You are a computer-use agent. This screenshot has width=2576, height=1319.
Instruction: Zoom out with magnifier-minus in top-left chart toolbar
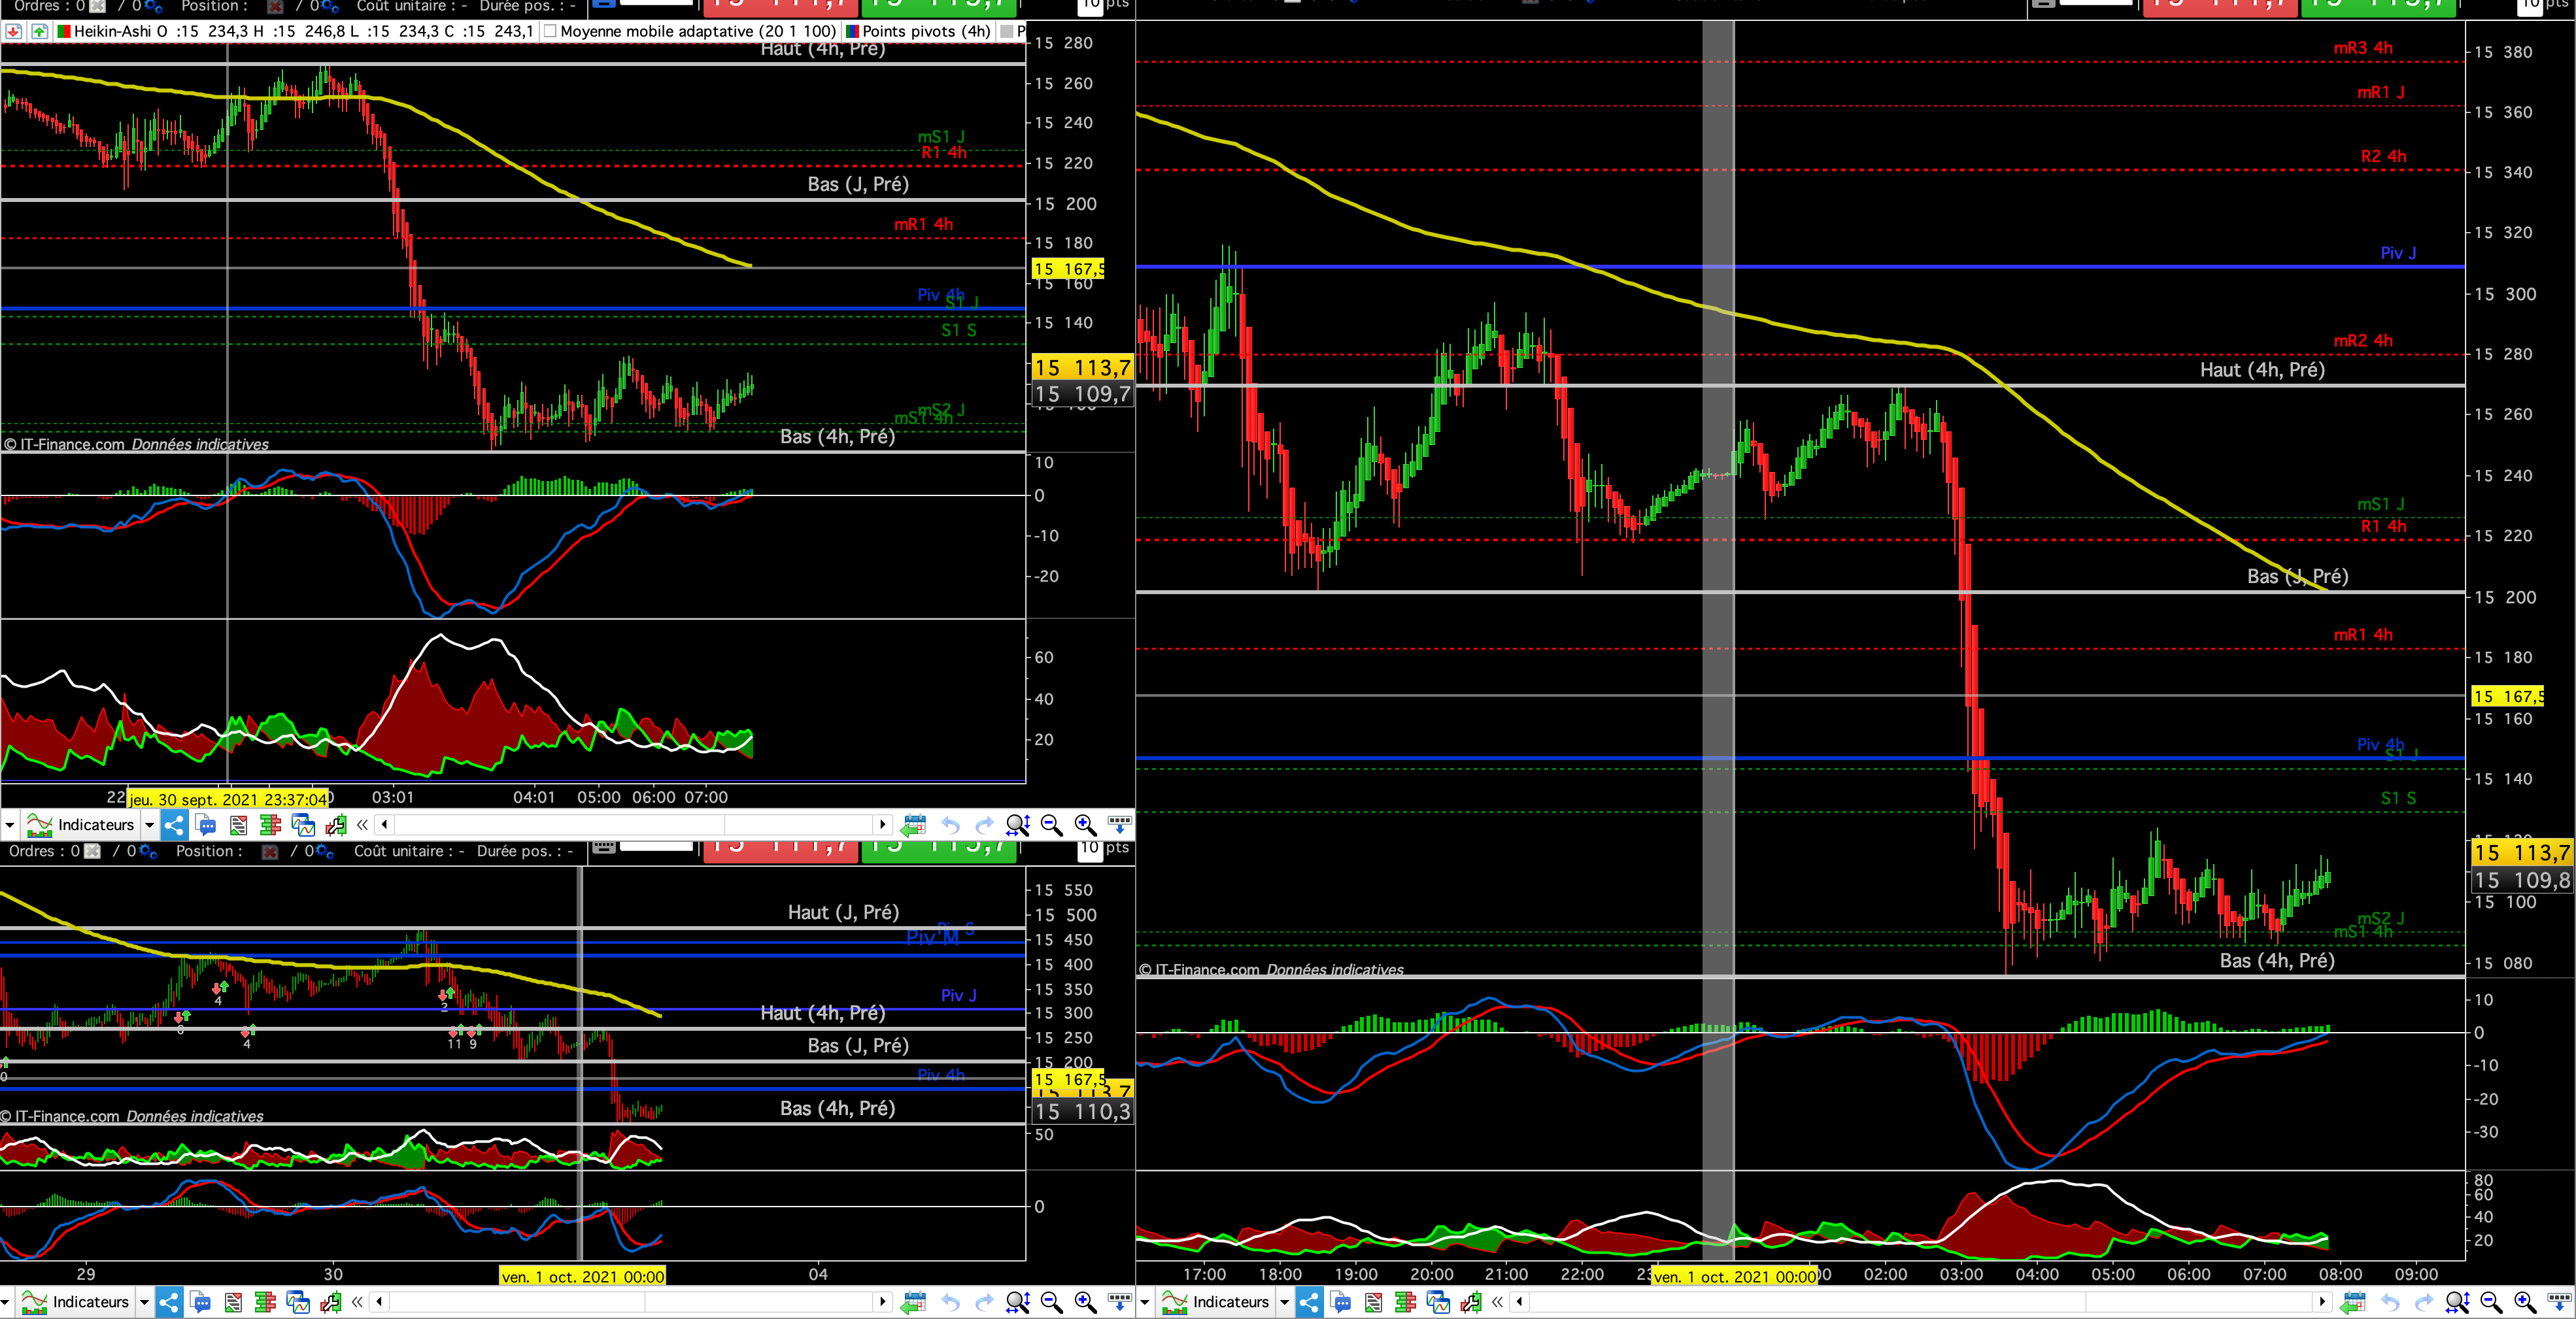pyautogui.click(x=1051, y=825)
